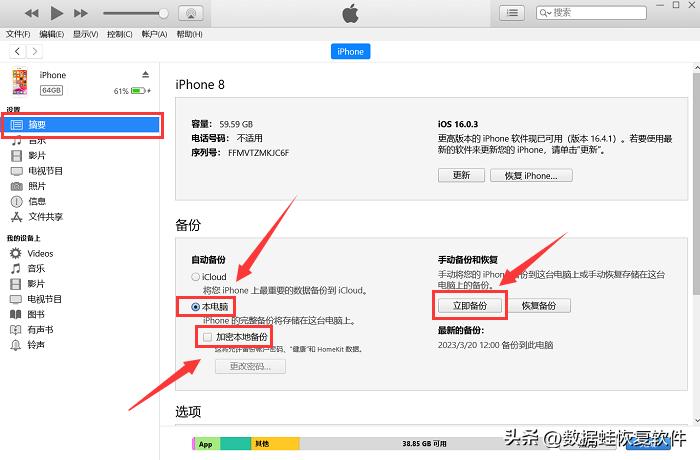This screenshot has height=460, width=700.
Task: Open 铃声 in the device list
Action: point(36,345)
